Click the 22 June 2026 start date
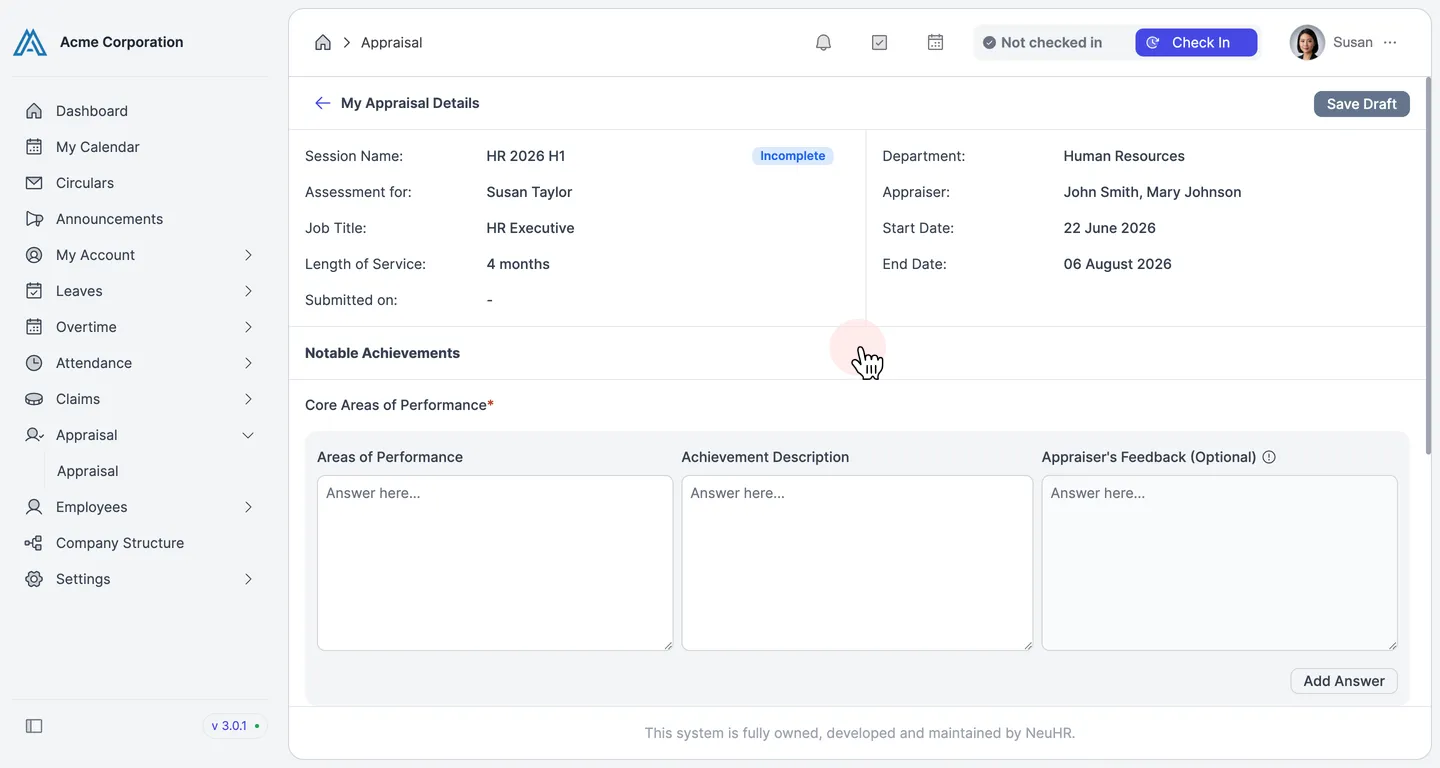The height and width of the screenshot is (768, 1440). tap(1110, 228)
